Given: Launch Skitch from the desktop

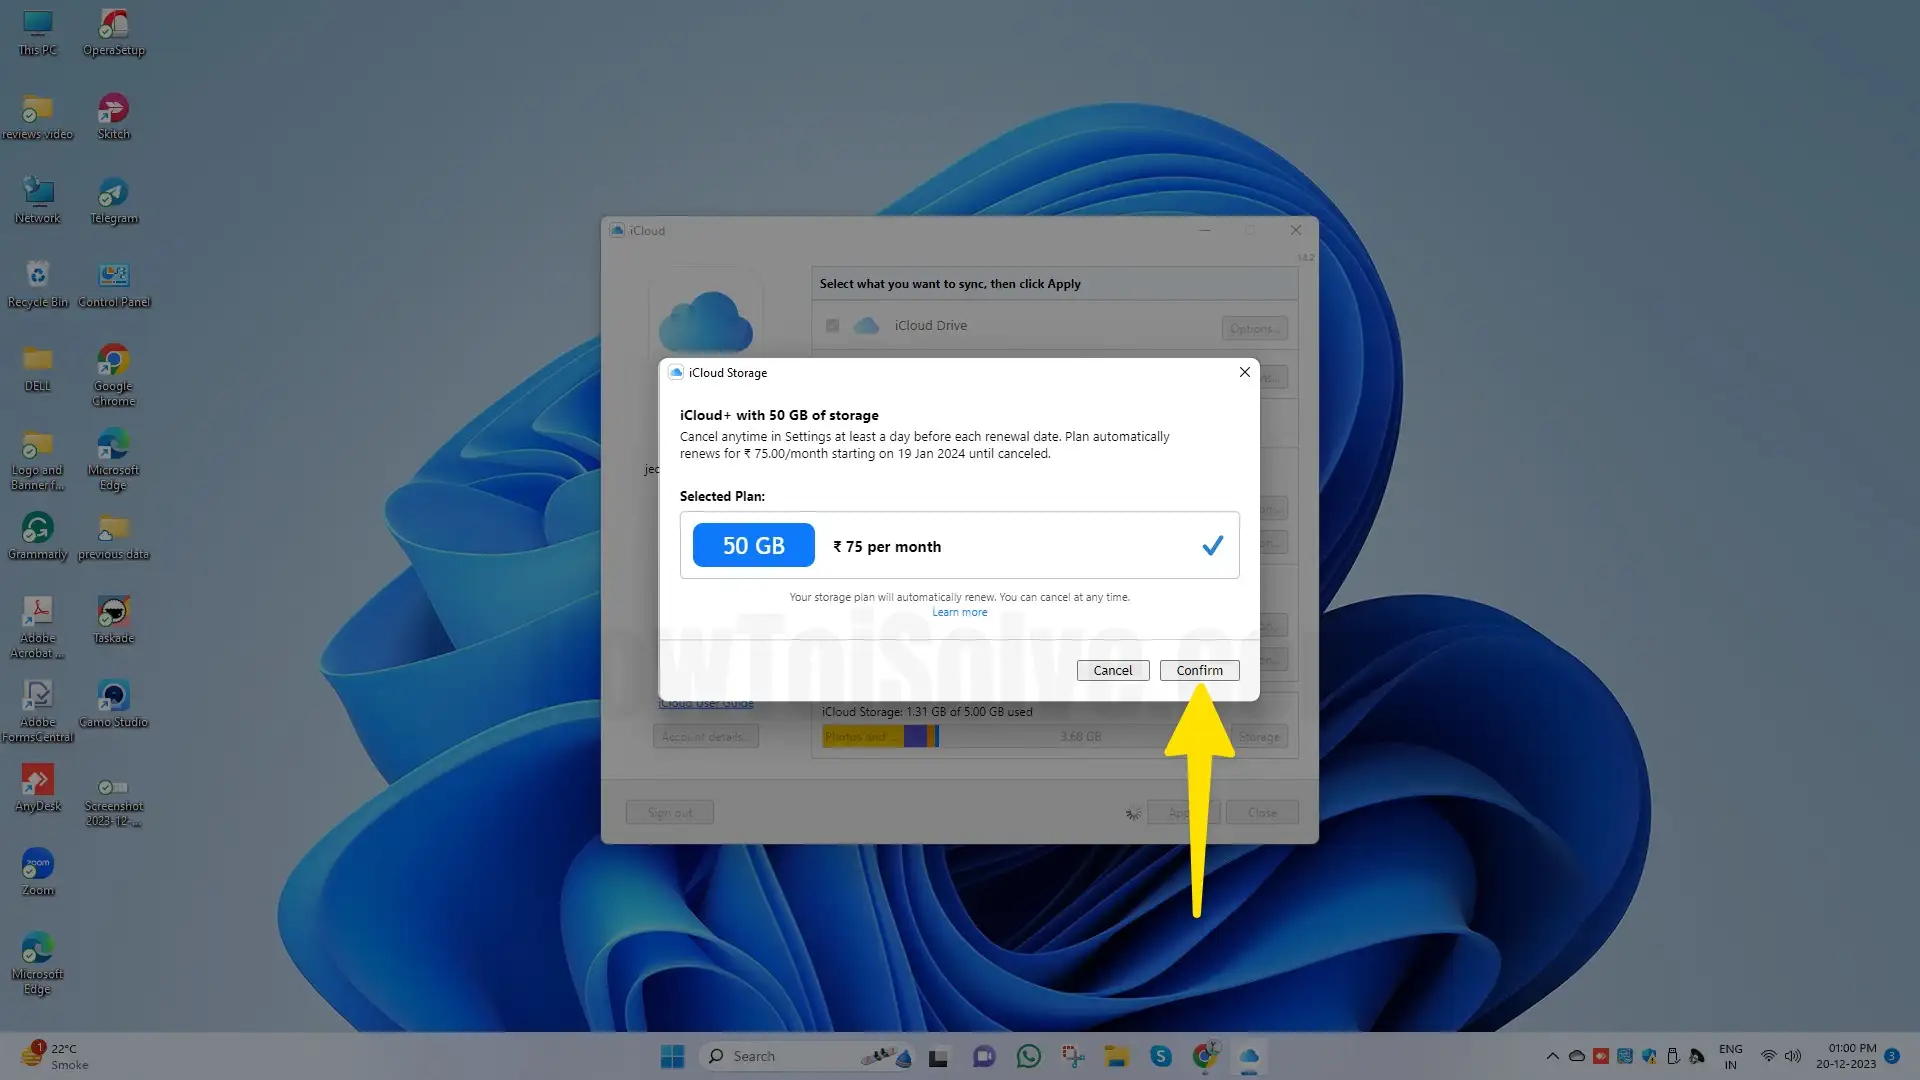Looking at the screenshot, I should click(x=113, y=108).
